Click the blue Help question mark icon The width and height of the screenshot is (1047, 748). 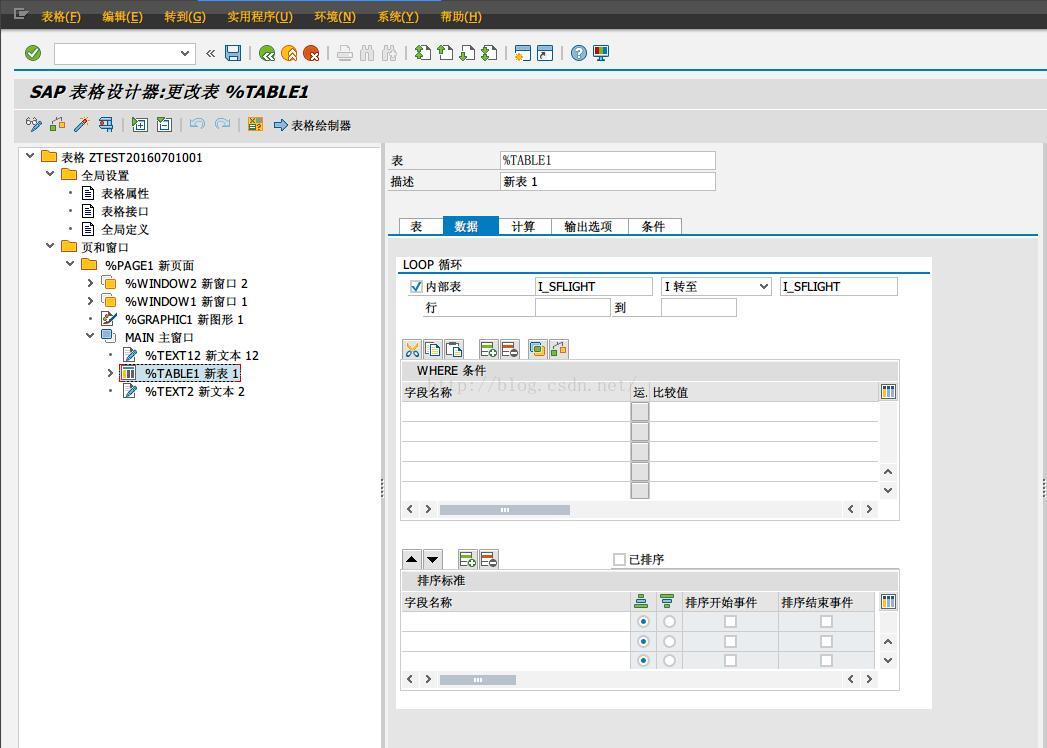[579, 53]
